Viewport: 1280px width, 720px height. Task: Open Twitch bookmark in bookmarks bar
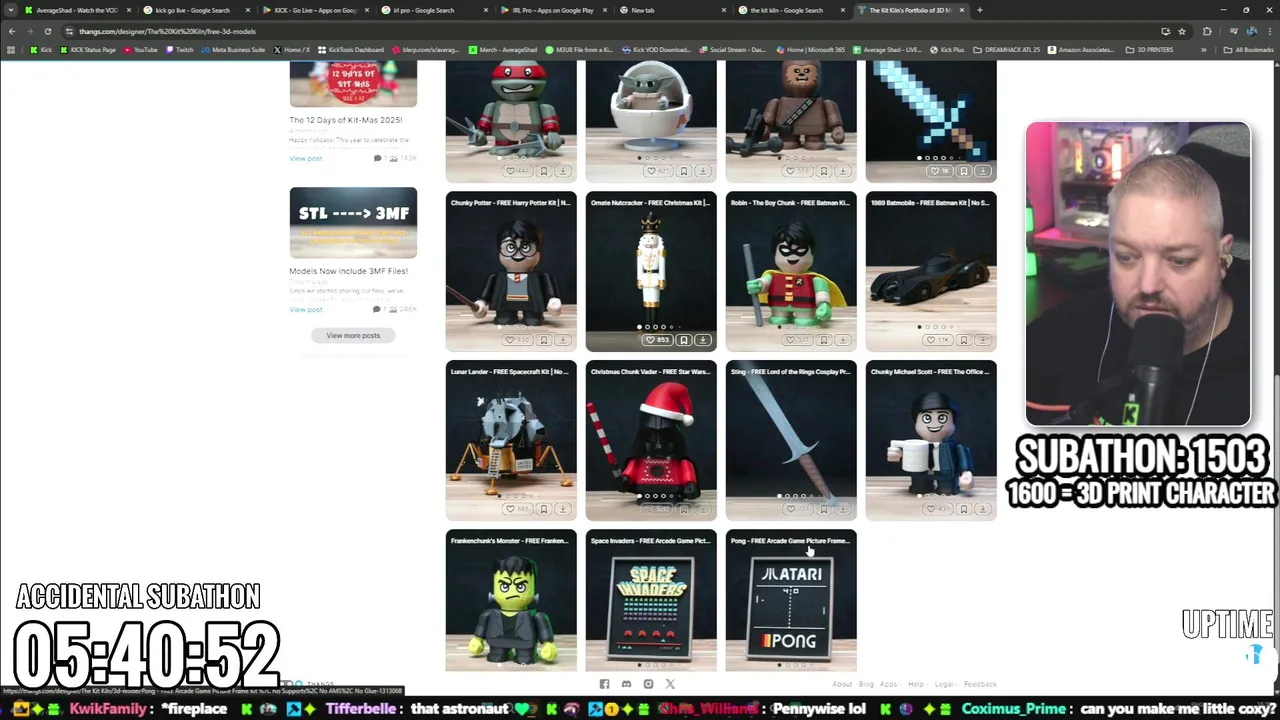(180, 49)
